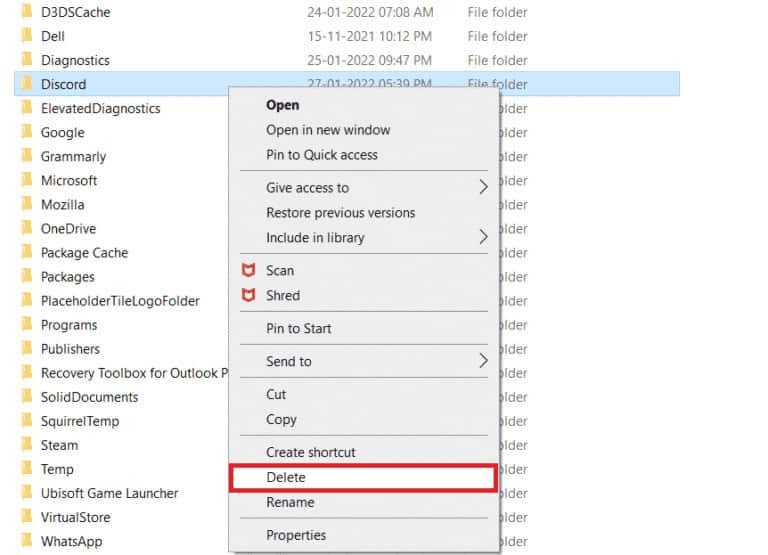This screenshot has width=768, height=555.
Task: Select the ElevatedDiagnostics folder name
Action: click(101, 108)
